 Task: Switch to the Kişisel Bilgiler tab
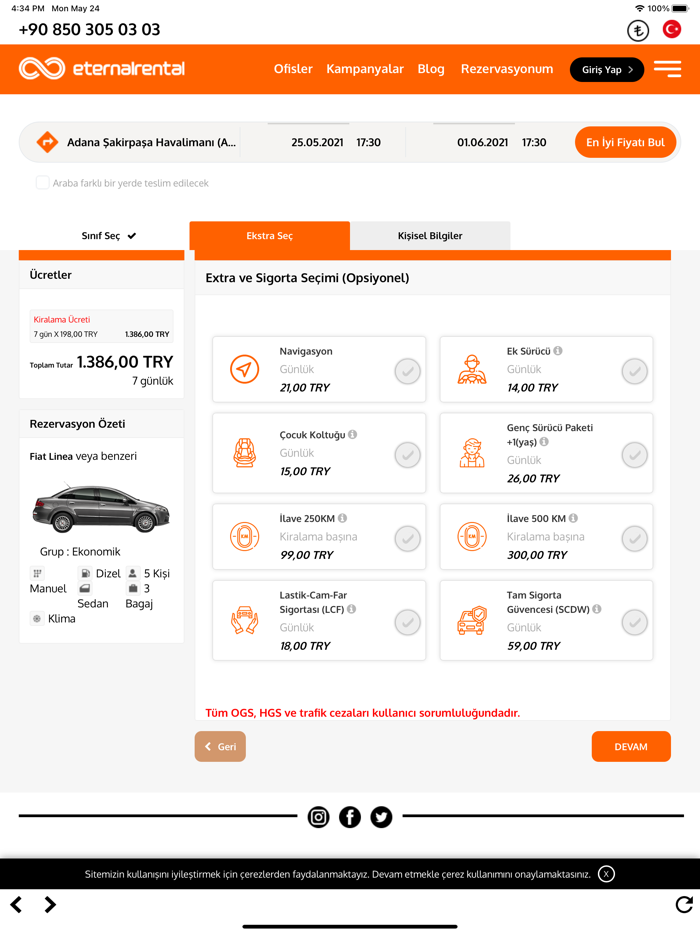[x=430, y=236]
